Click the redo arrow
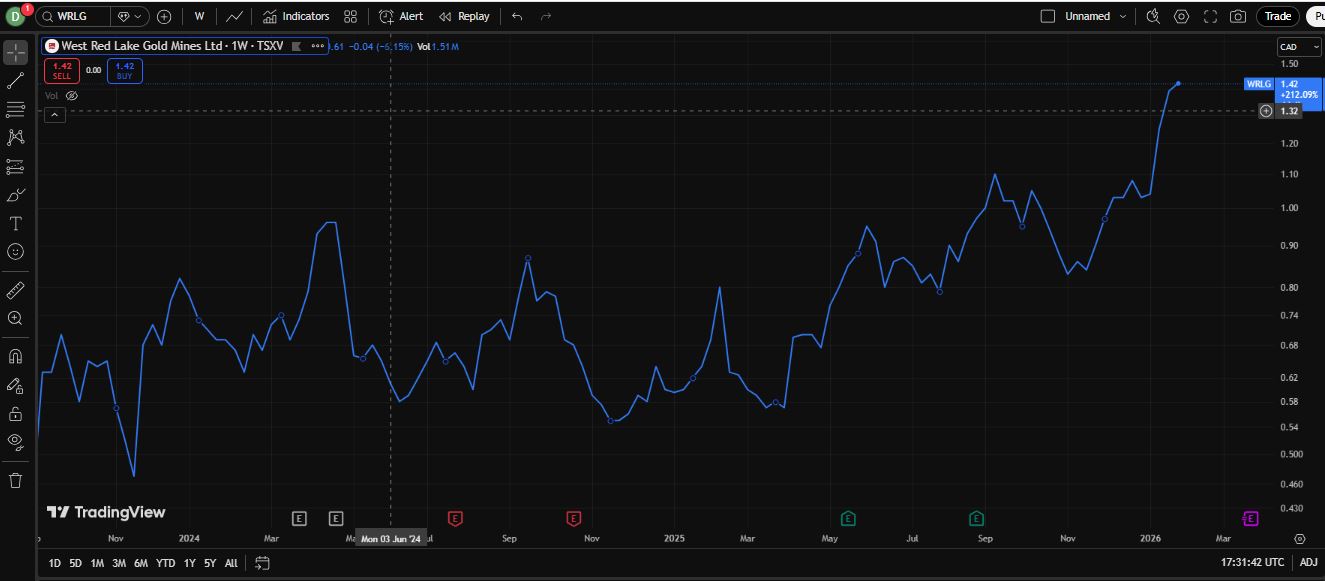This screenshot has width=1325, height=581. pyautogui.click(x=546, y=16)
